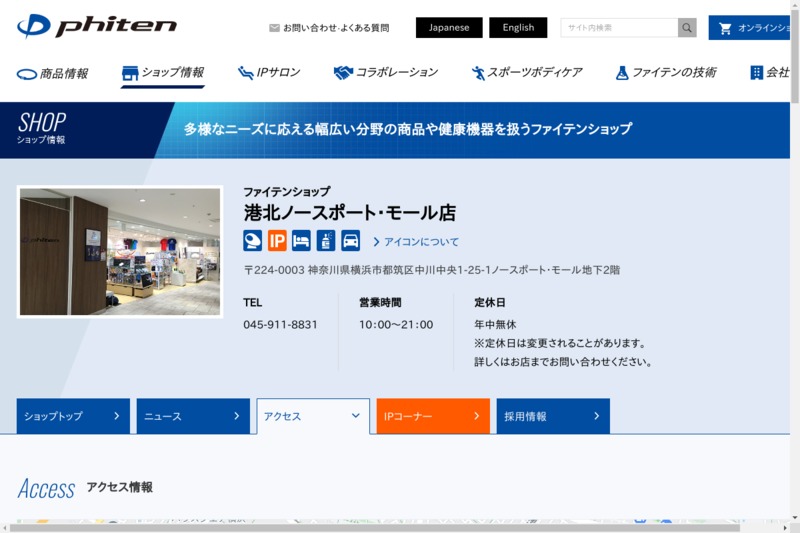800x533 pixels.
Task: Open the ショップ情報 menu
Action: [163, 73]
